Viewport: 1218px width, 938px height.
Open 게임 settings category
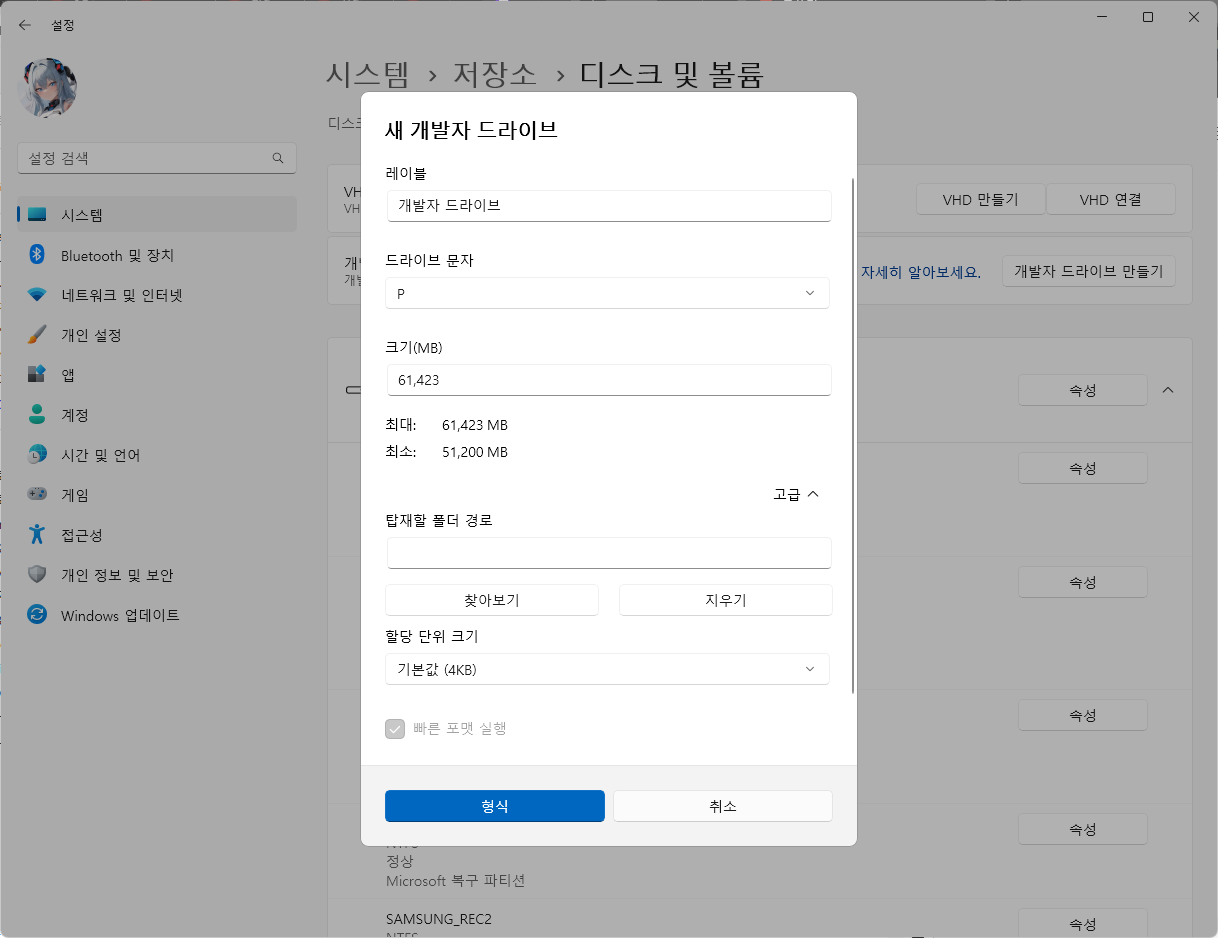click(x=157, y=495)
